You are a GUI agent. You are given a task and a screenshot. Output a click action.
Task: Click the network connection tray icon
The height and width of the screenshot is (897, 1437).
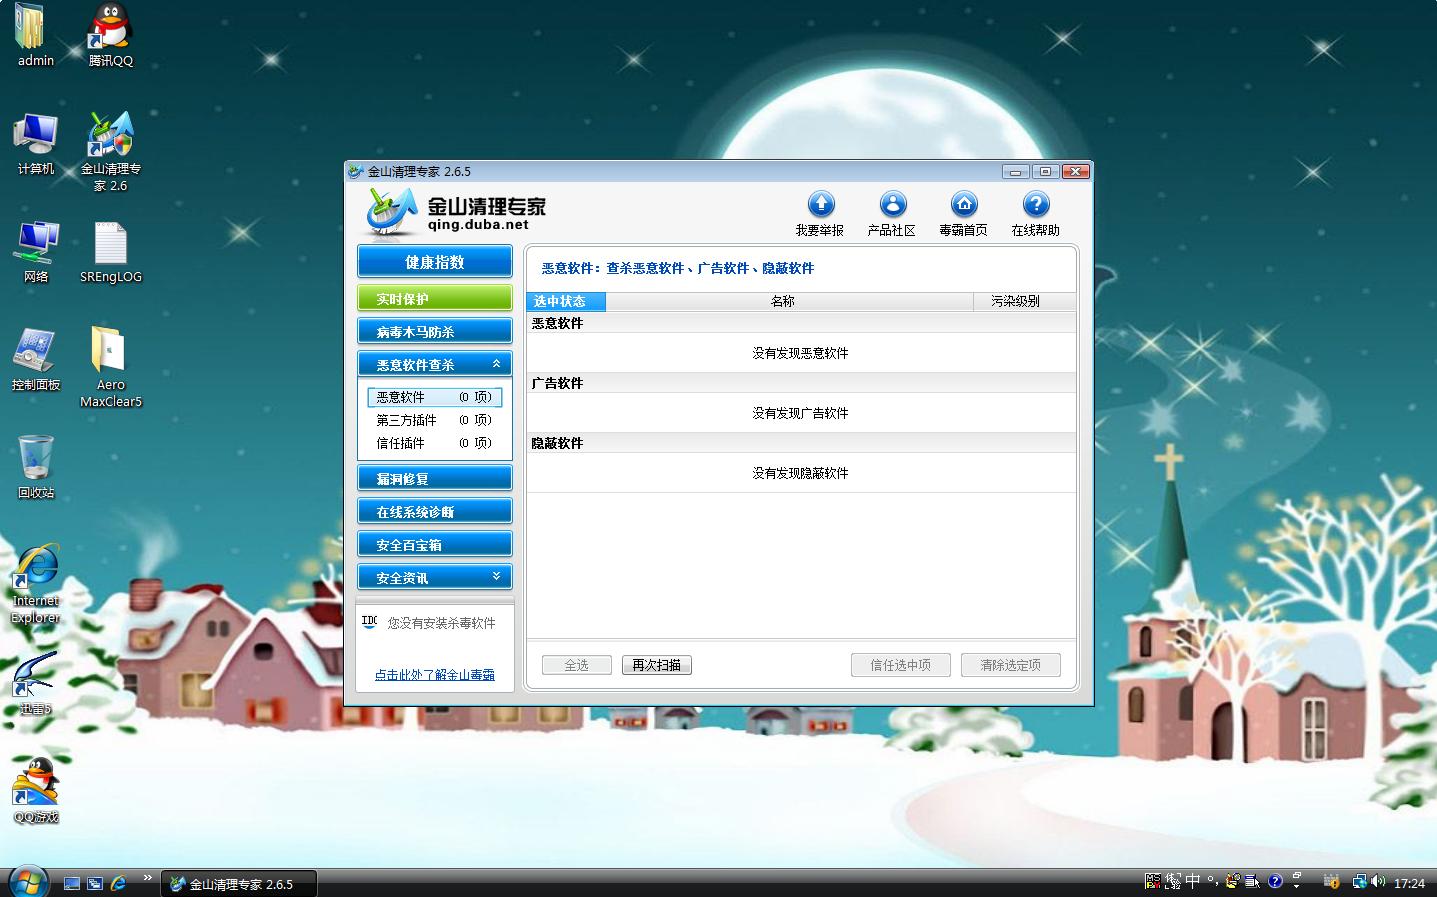[x=1359, y=882]
